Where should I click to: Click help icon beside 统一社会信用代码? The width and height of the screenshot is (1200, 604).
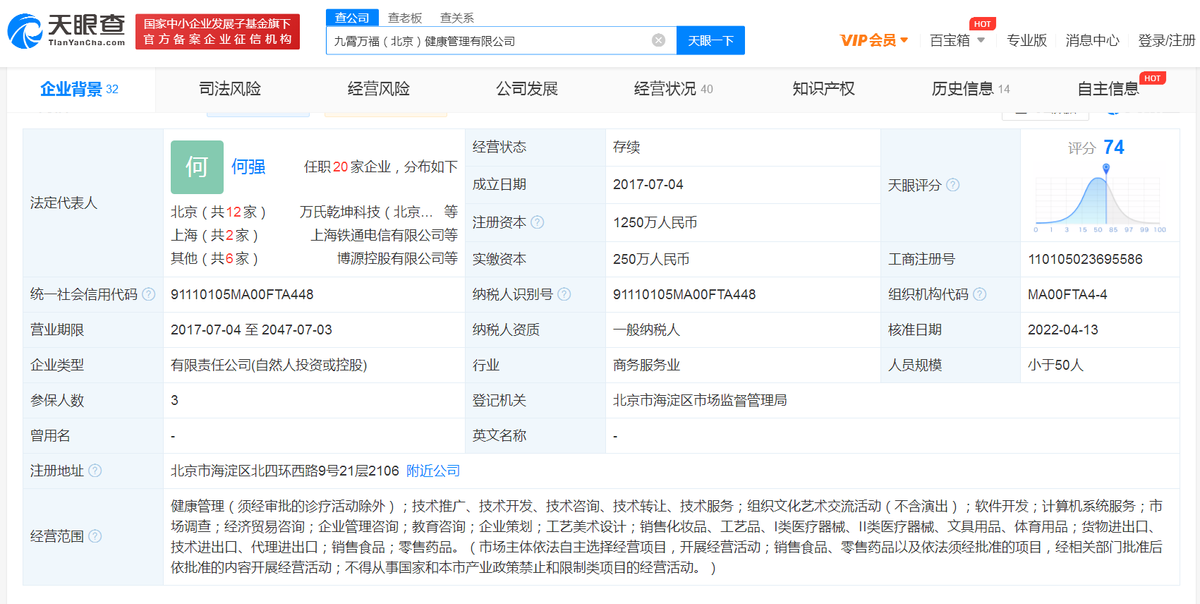149,295
